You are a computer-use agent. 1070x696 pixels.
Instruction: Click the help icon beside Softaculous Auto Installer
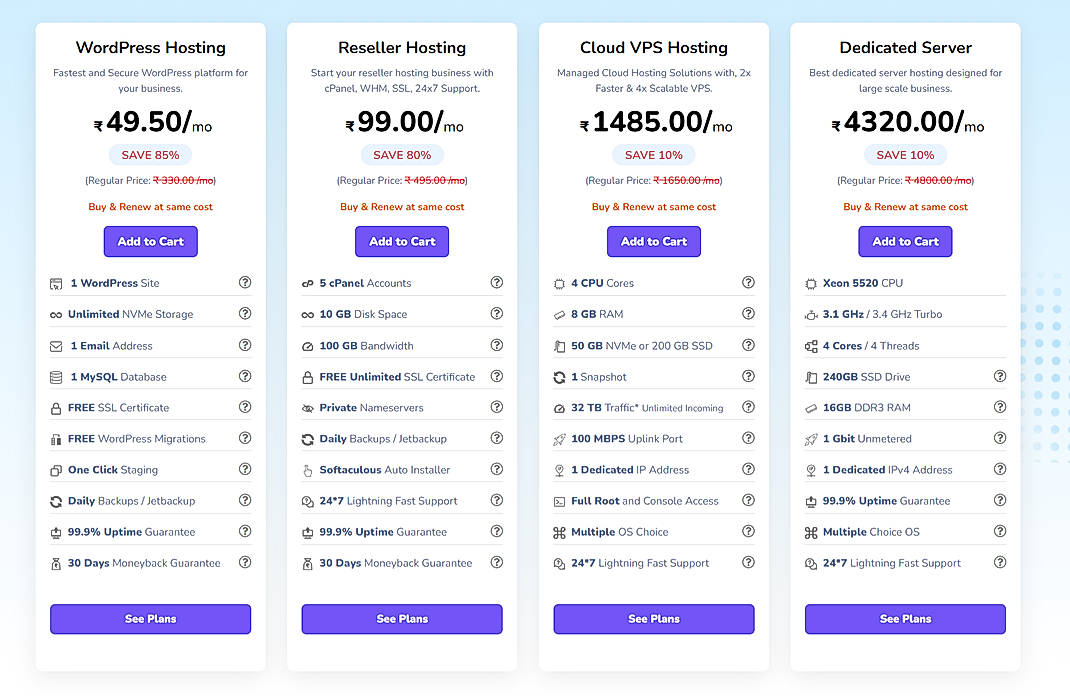(x=497, y=469)
